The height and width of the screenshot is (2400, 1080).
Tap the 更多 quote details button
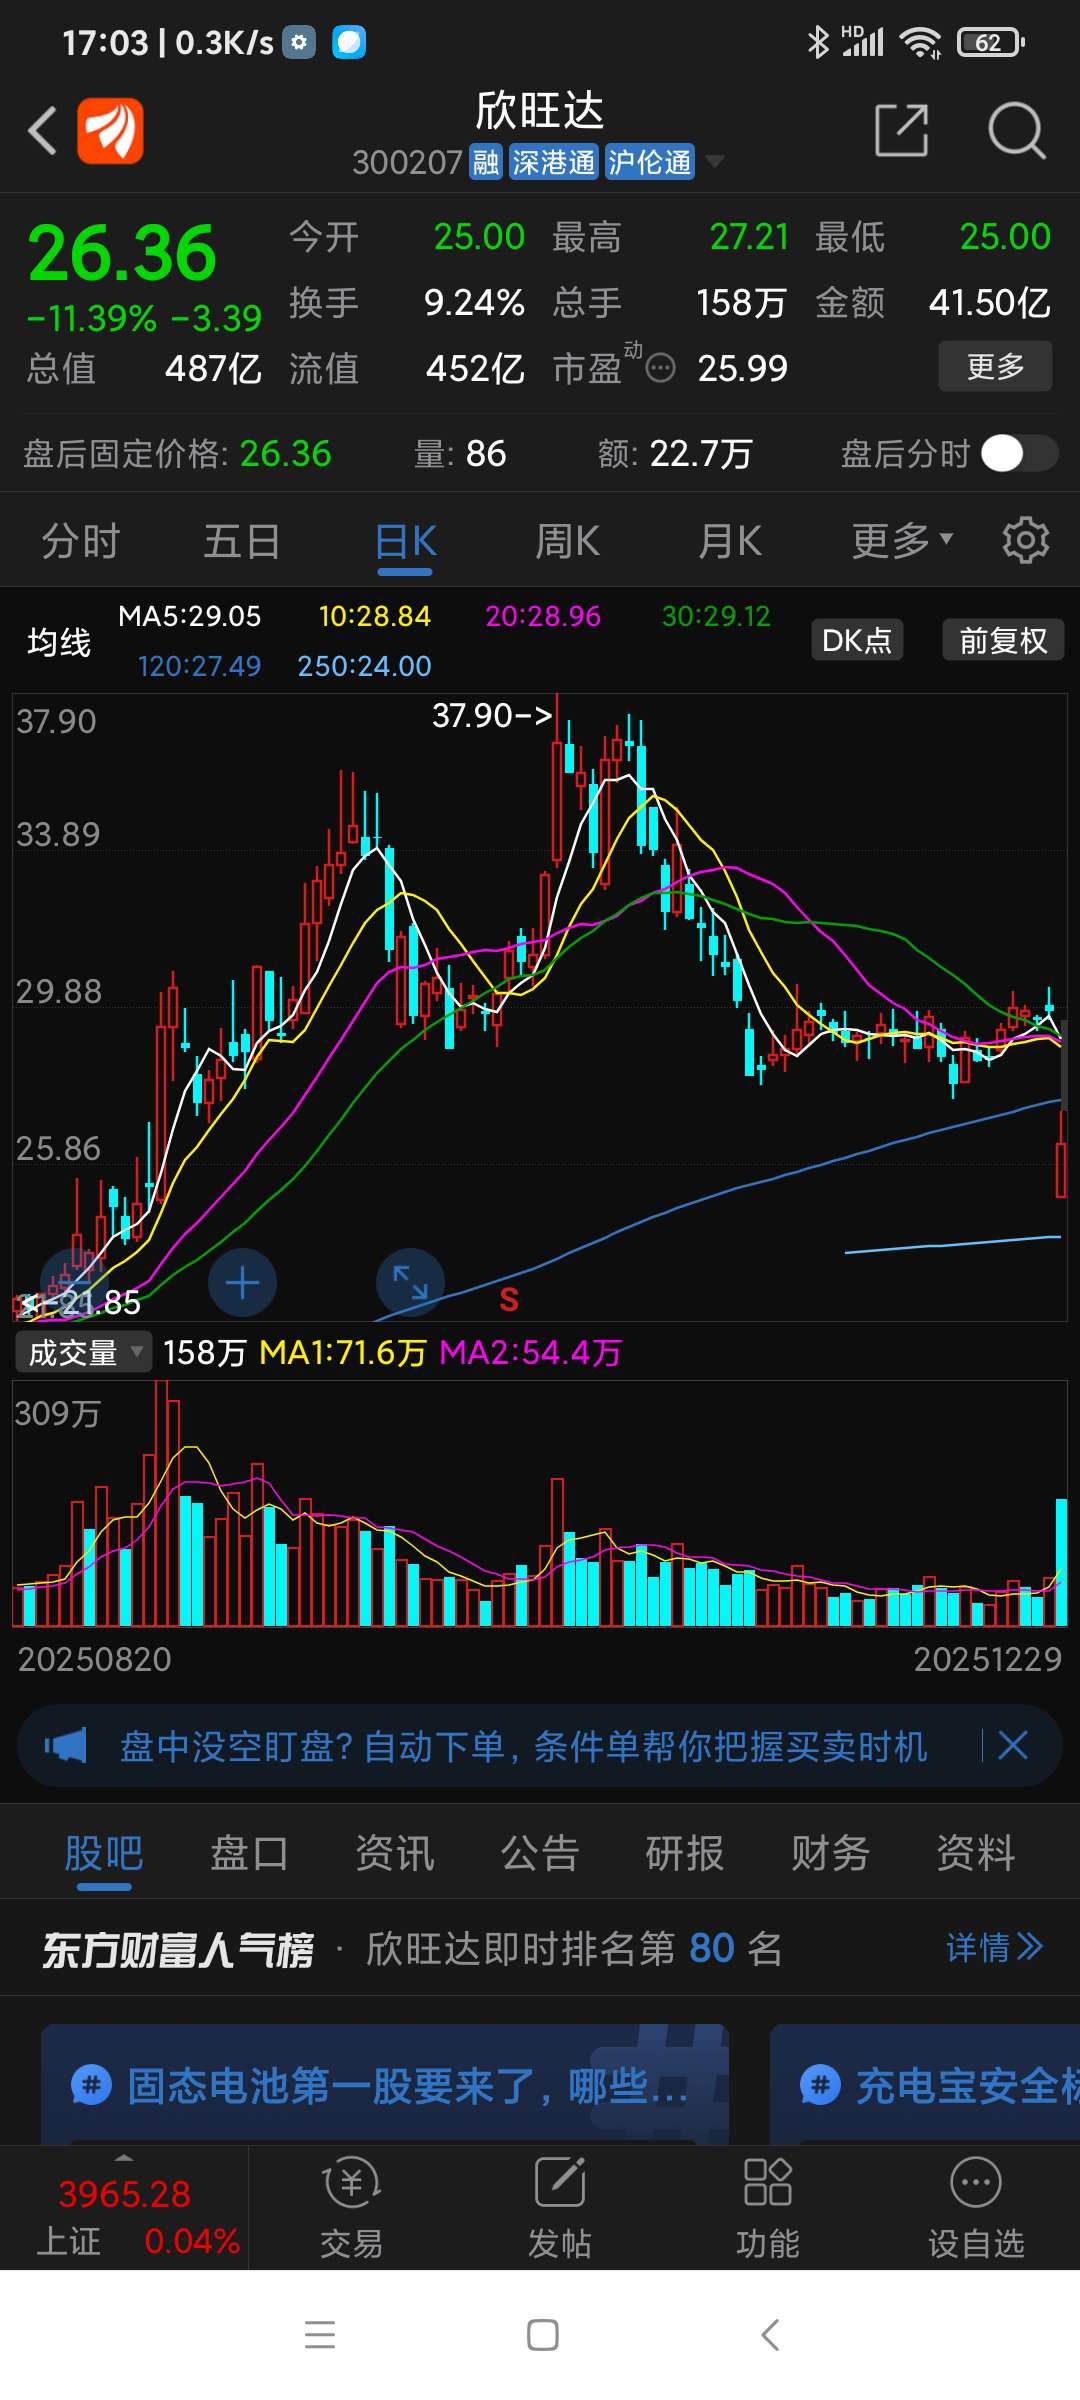pos(995,366)
